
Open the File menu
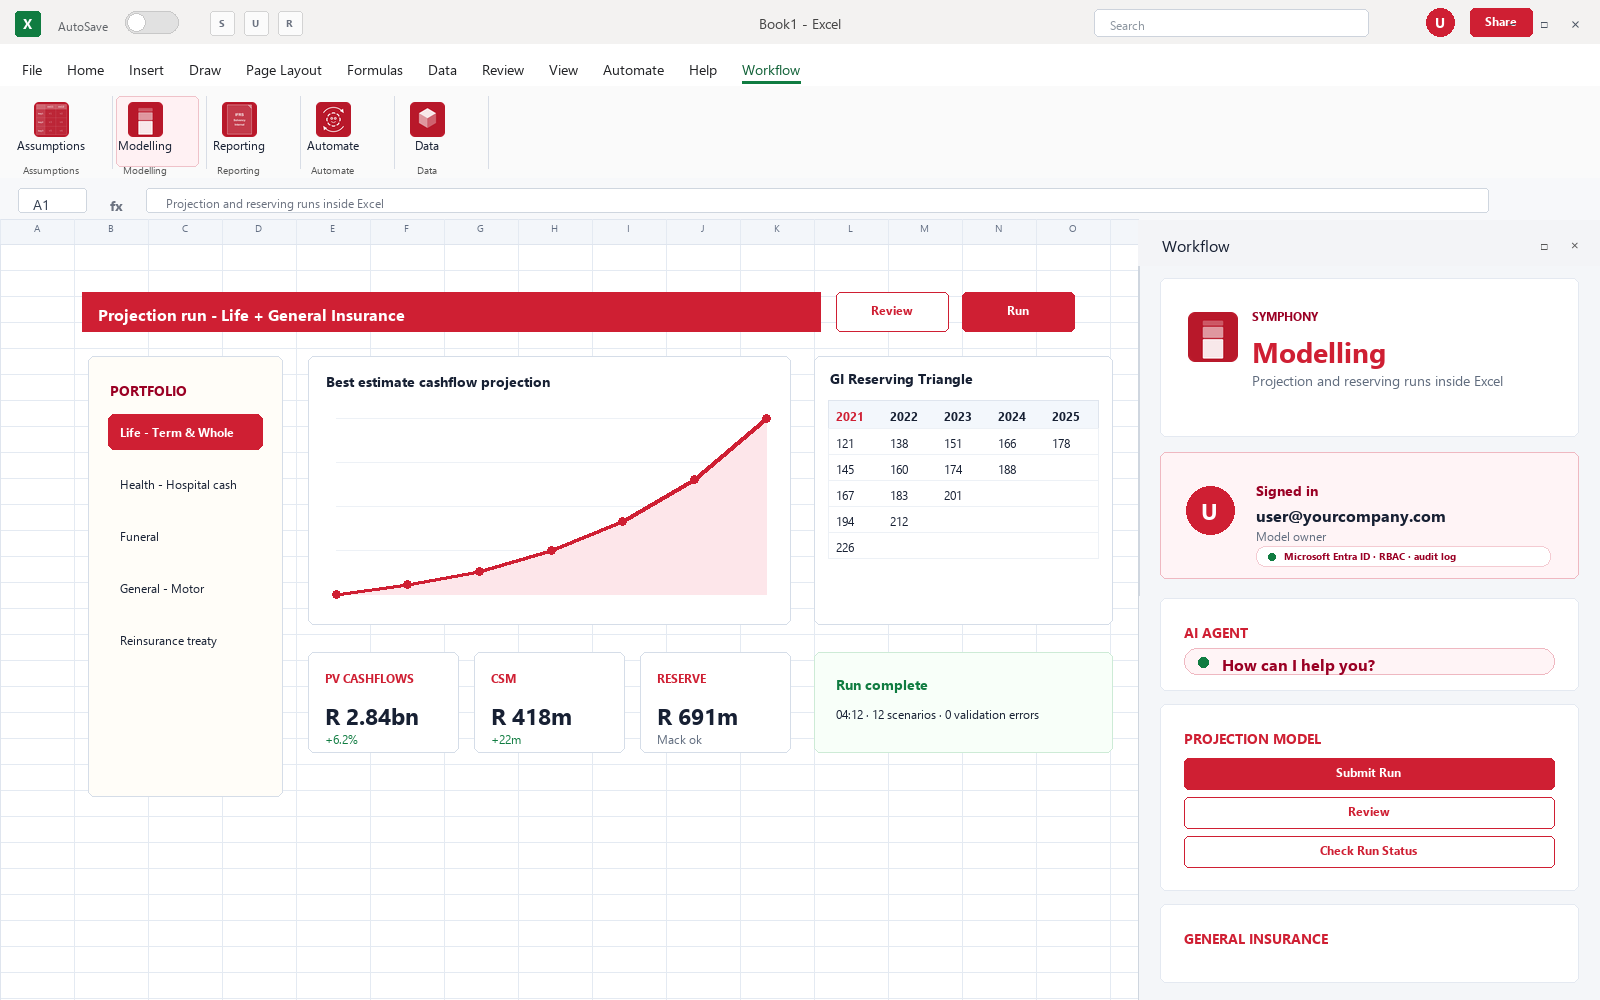click(32, 70)
